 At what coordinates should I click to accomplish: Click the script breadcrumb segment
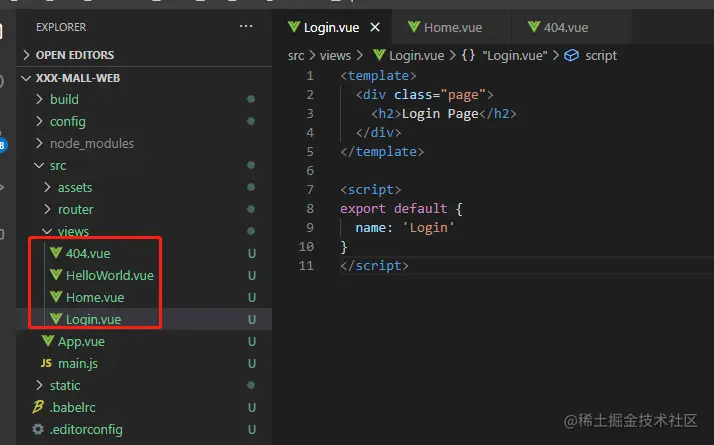[x=601, y=56]
